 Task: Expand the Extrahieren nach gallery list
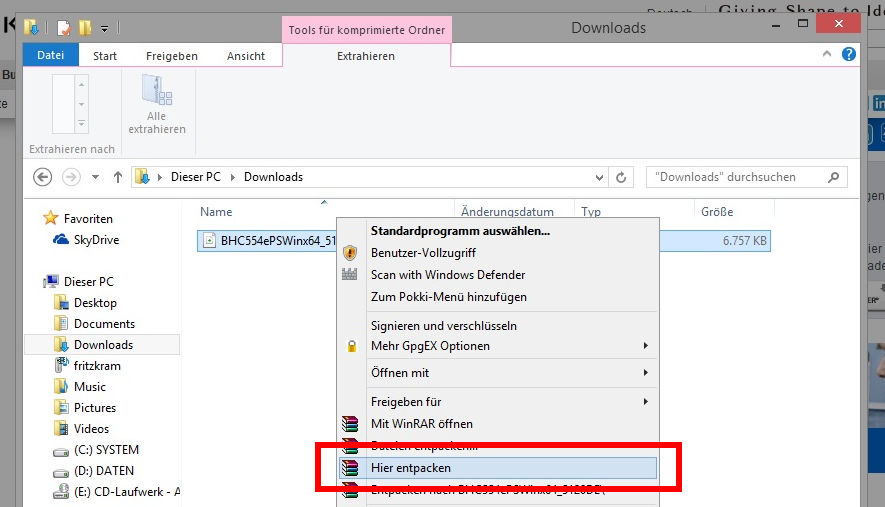pyautogui.click(x=82, y=124)
